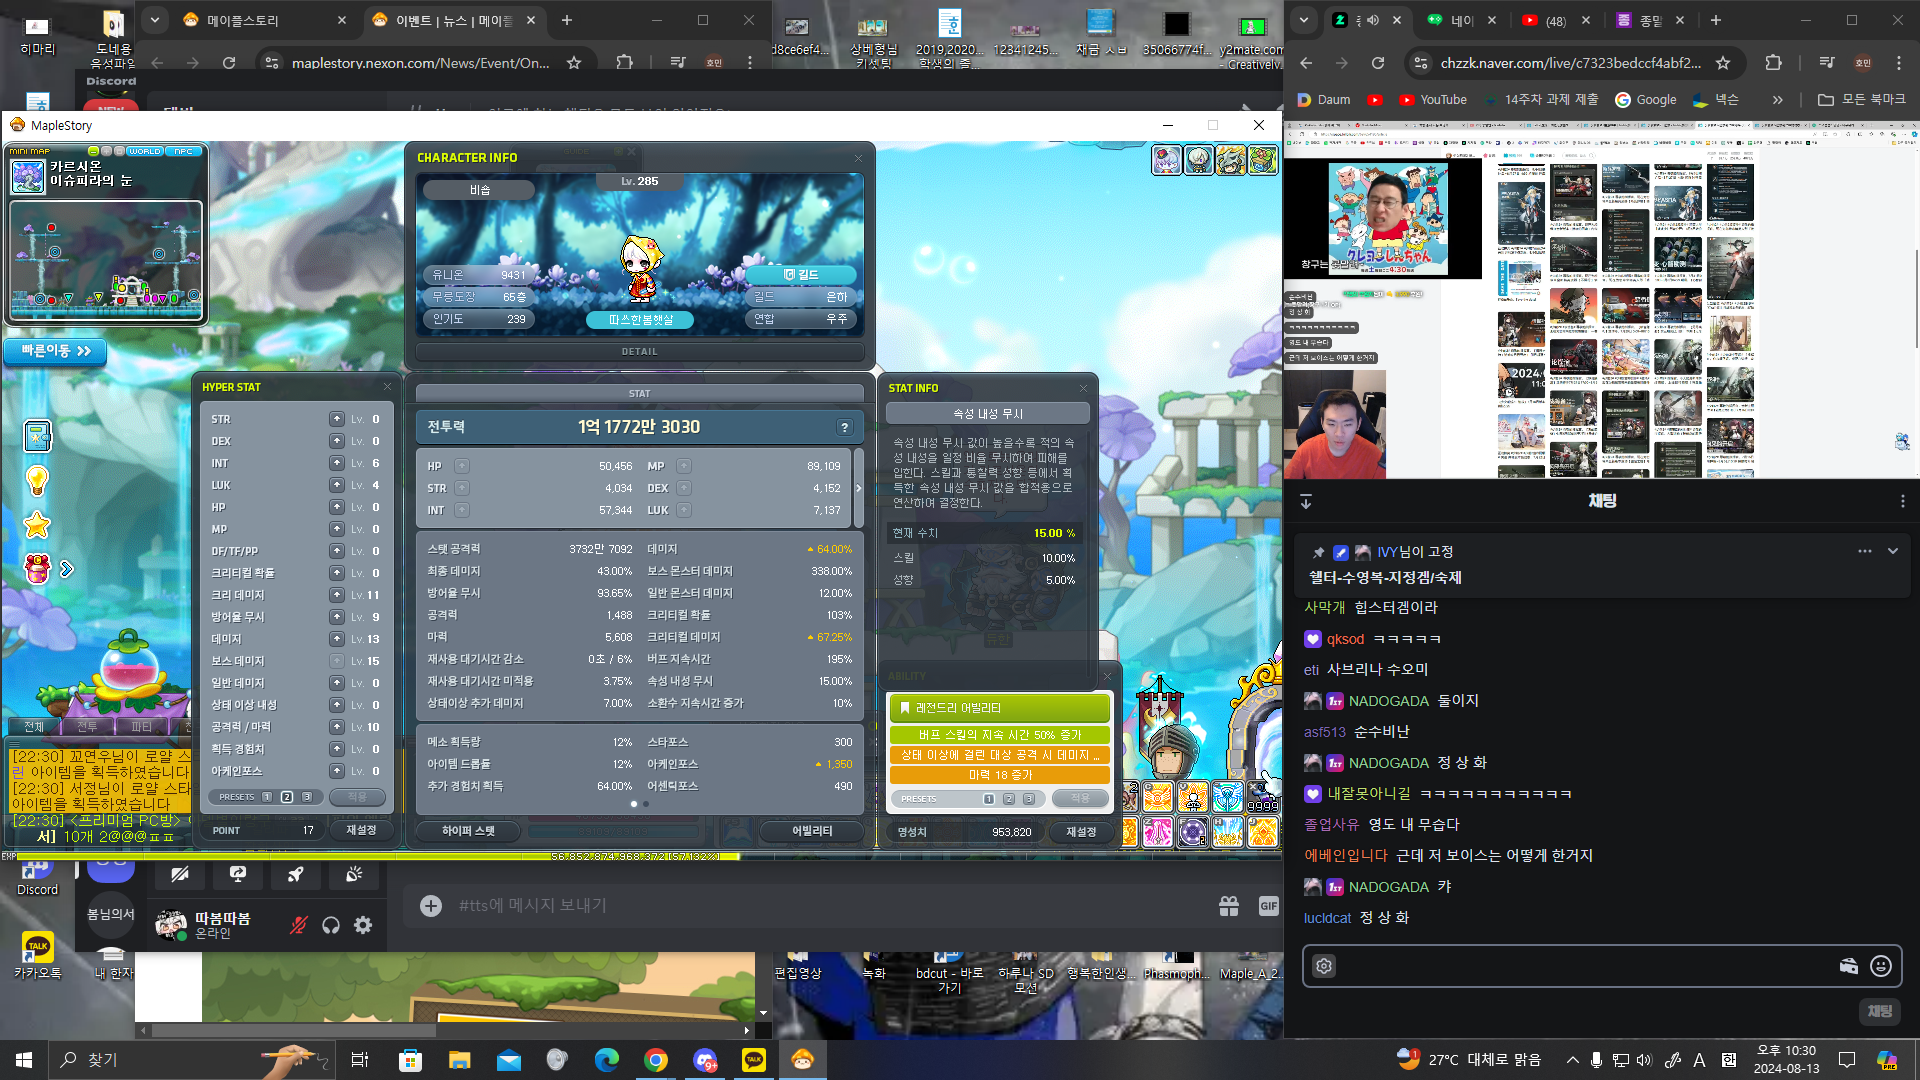Raise the 공격력 / 마력 Hyper Stat level
1920x1080 pixels.
337,727
